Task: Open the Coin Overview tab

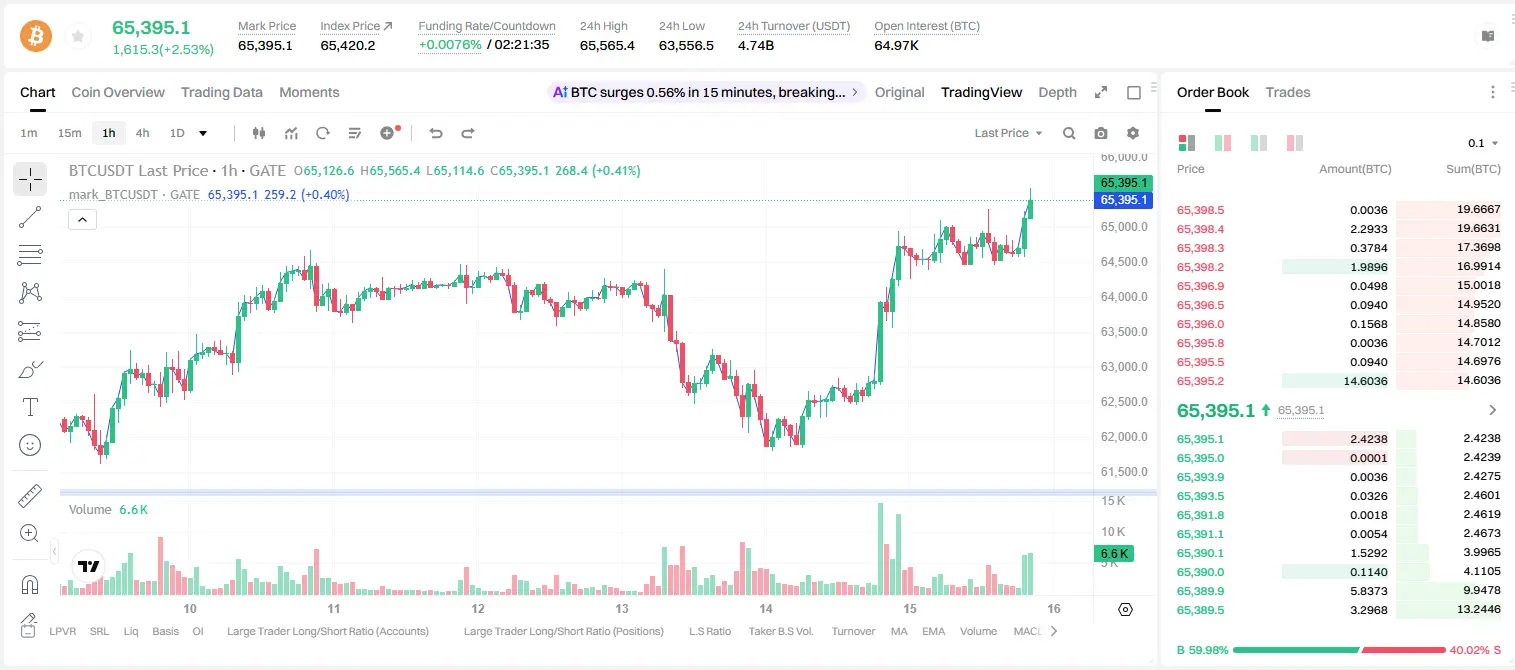Action: (x=118, y=92)
